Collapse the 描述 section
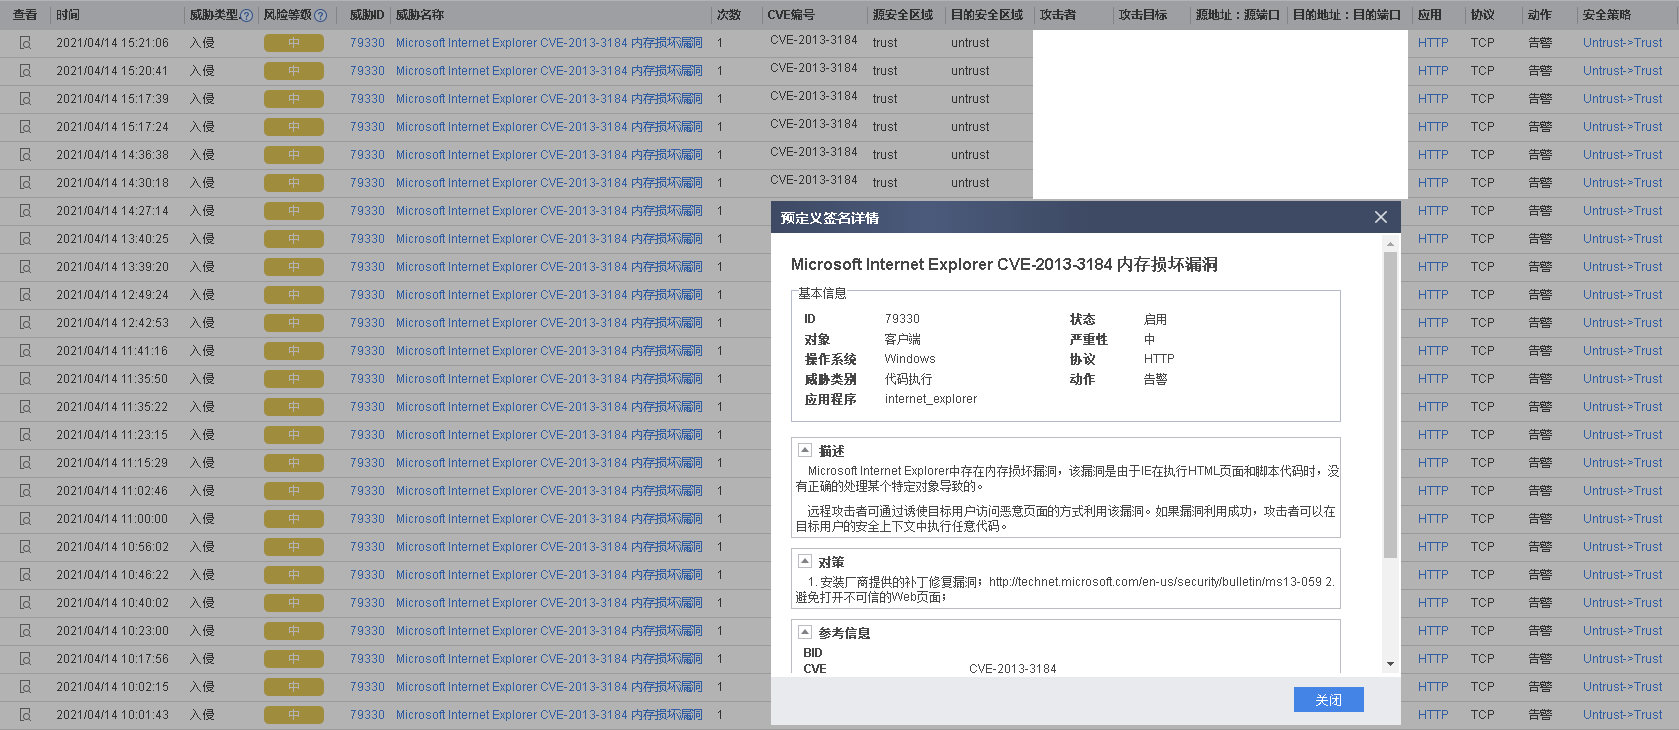The image size is (1679, 730). pos(804,450)
